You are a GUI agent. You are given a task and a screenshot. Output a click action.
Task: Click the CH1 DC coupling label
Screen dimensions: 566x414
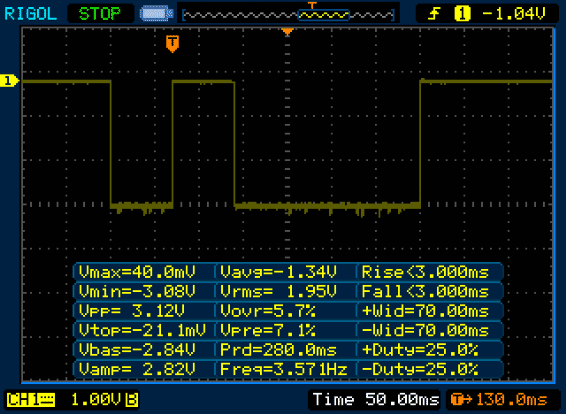(31, 400)
